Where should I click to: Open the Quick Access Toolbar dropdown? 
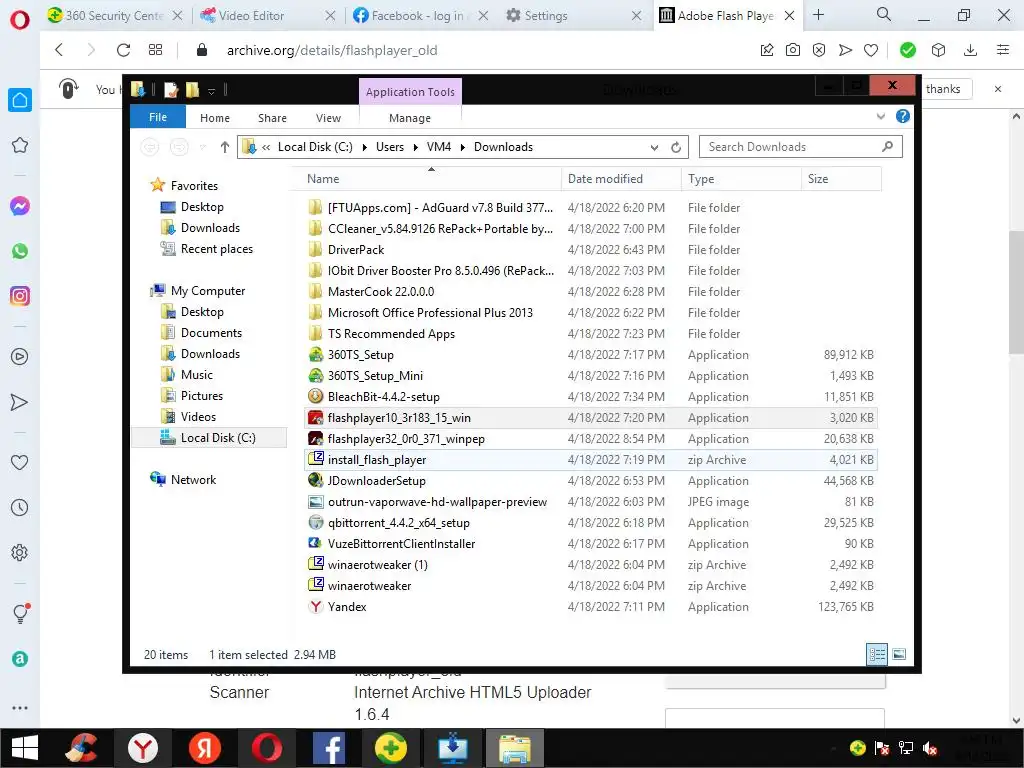pyautogui.click(x=211, y=91)
